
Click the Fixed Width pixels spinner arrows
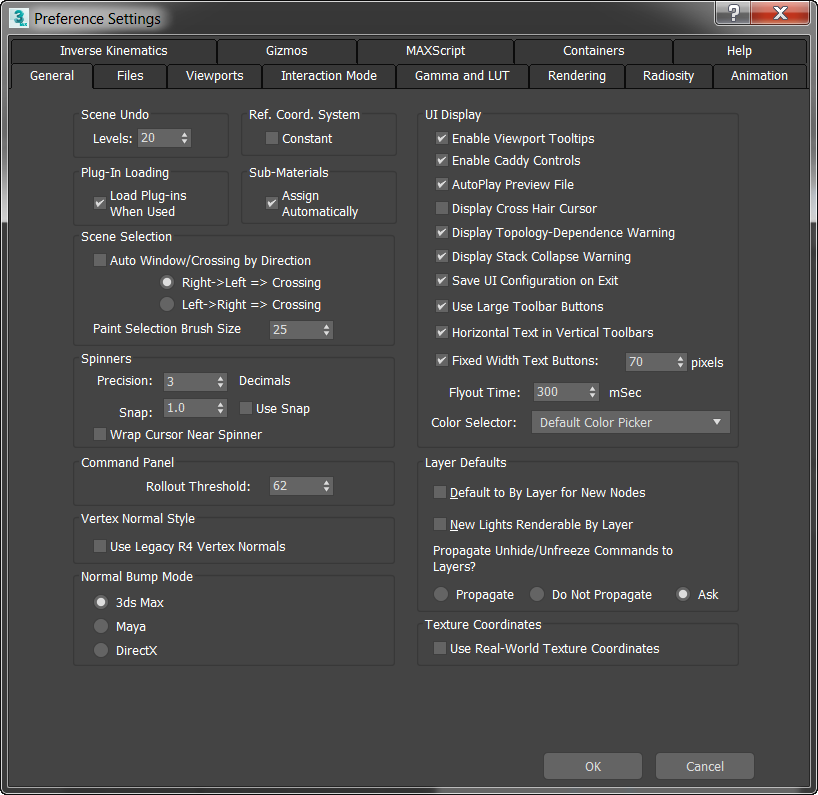click(x=680, y=362)
